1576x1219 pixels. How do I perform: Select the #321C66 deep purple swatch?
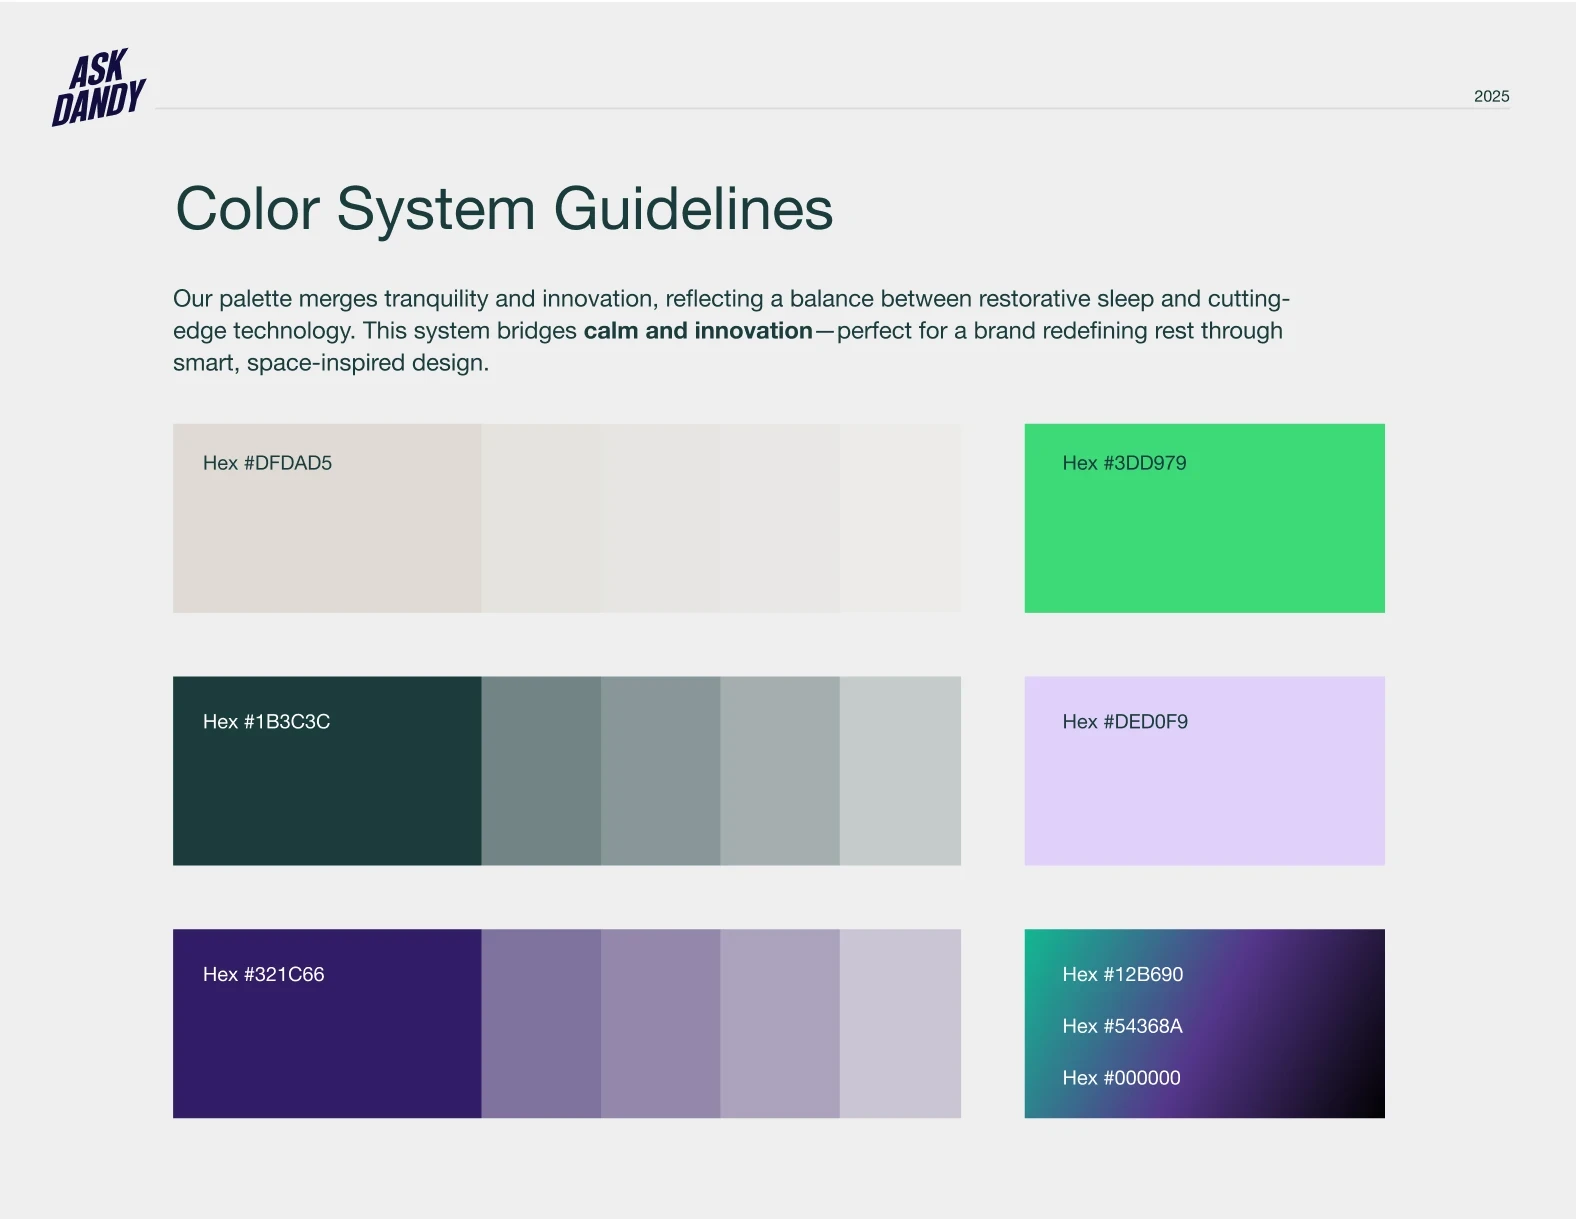click(327, 1023)
